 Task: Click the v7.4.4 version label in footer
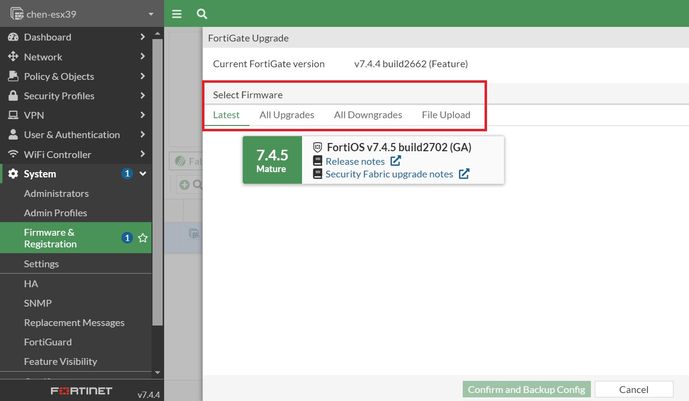point(149,394)
